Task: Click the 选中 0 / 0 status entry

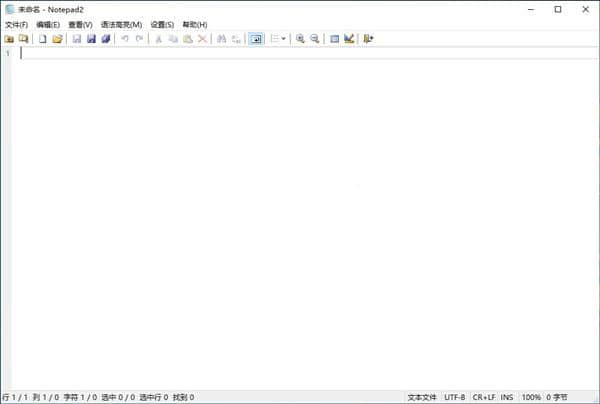Action: click(118, 397)
